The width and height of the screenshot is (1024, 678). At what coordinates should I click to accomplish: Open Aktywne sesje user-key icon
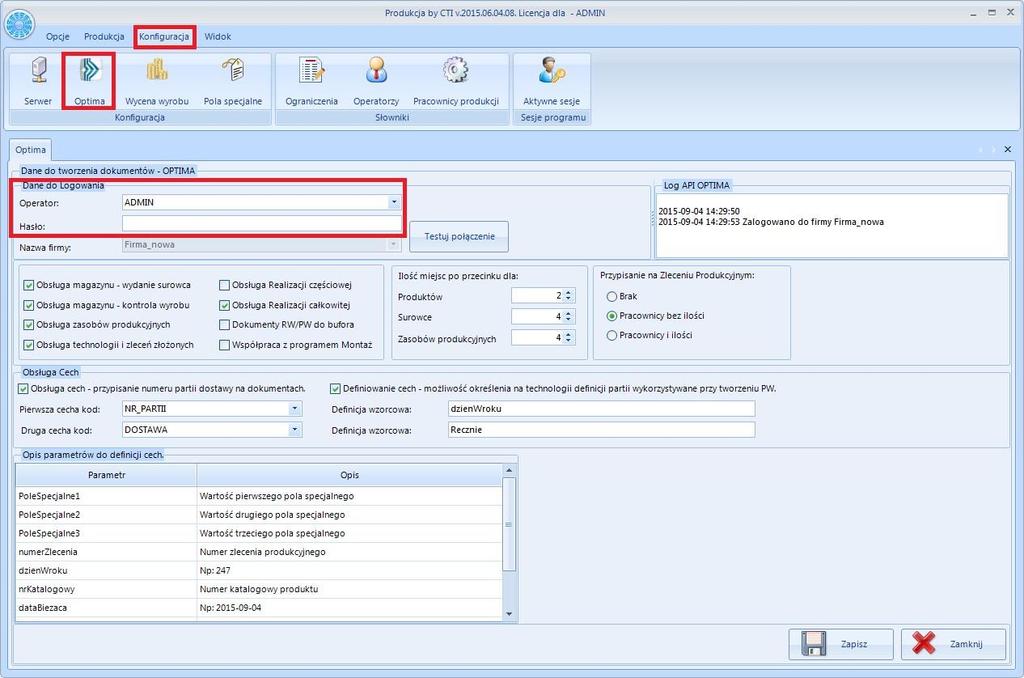(x=552, y=70)
